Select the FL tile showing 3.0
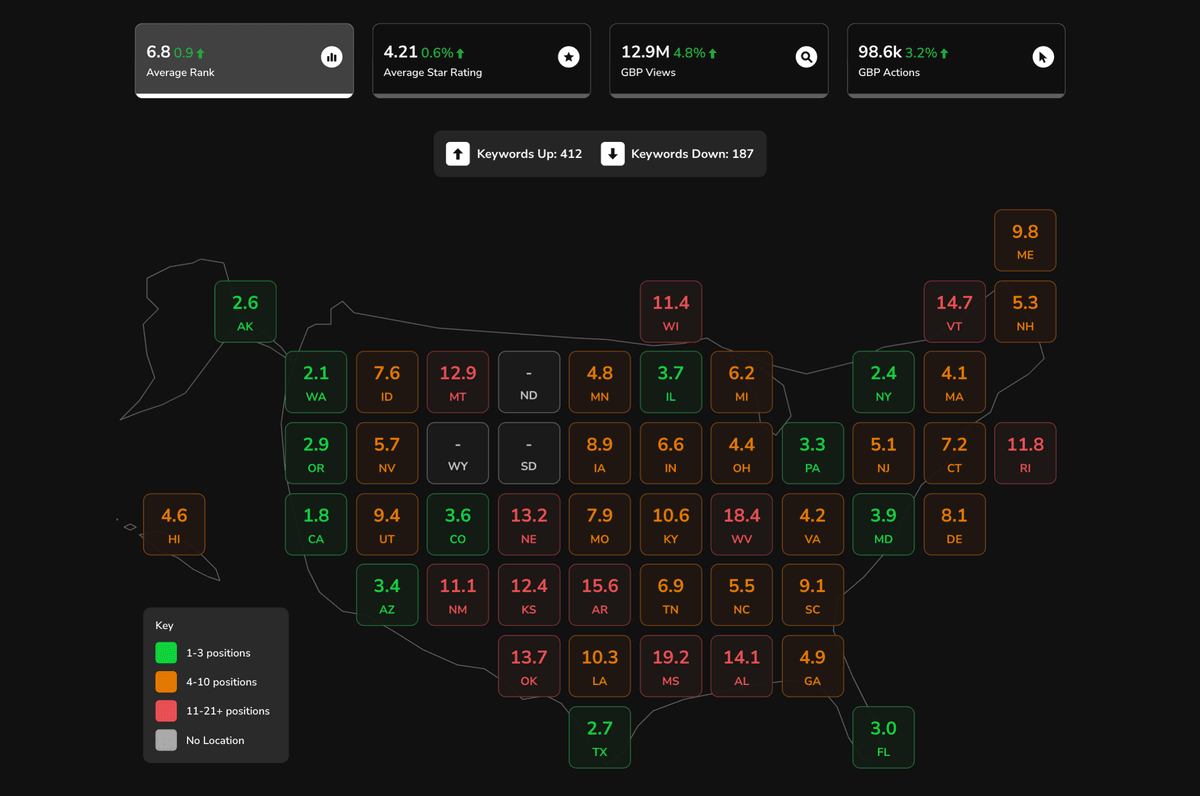This screenshot has height=796, width=1200. pos(883,738)
